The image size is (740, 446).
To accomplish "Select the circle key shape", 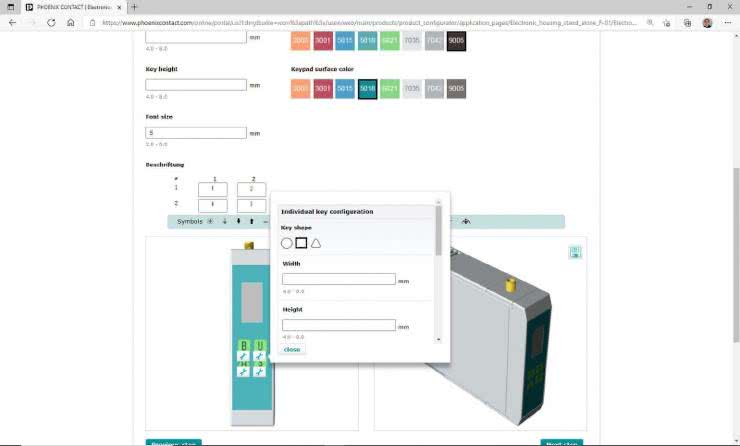I will (x=287, y=243).
